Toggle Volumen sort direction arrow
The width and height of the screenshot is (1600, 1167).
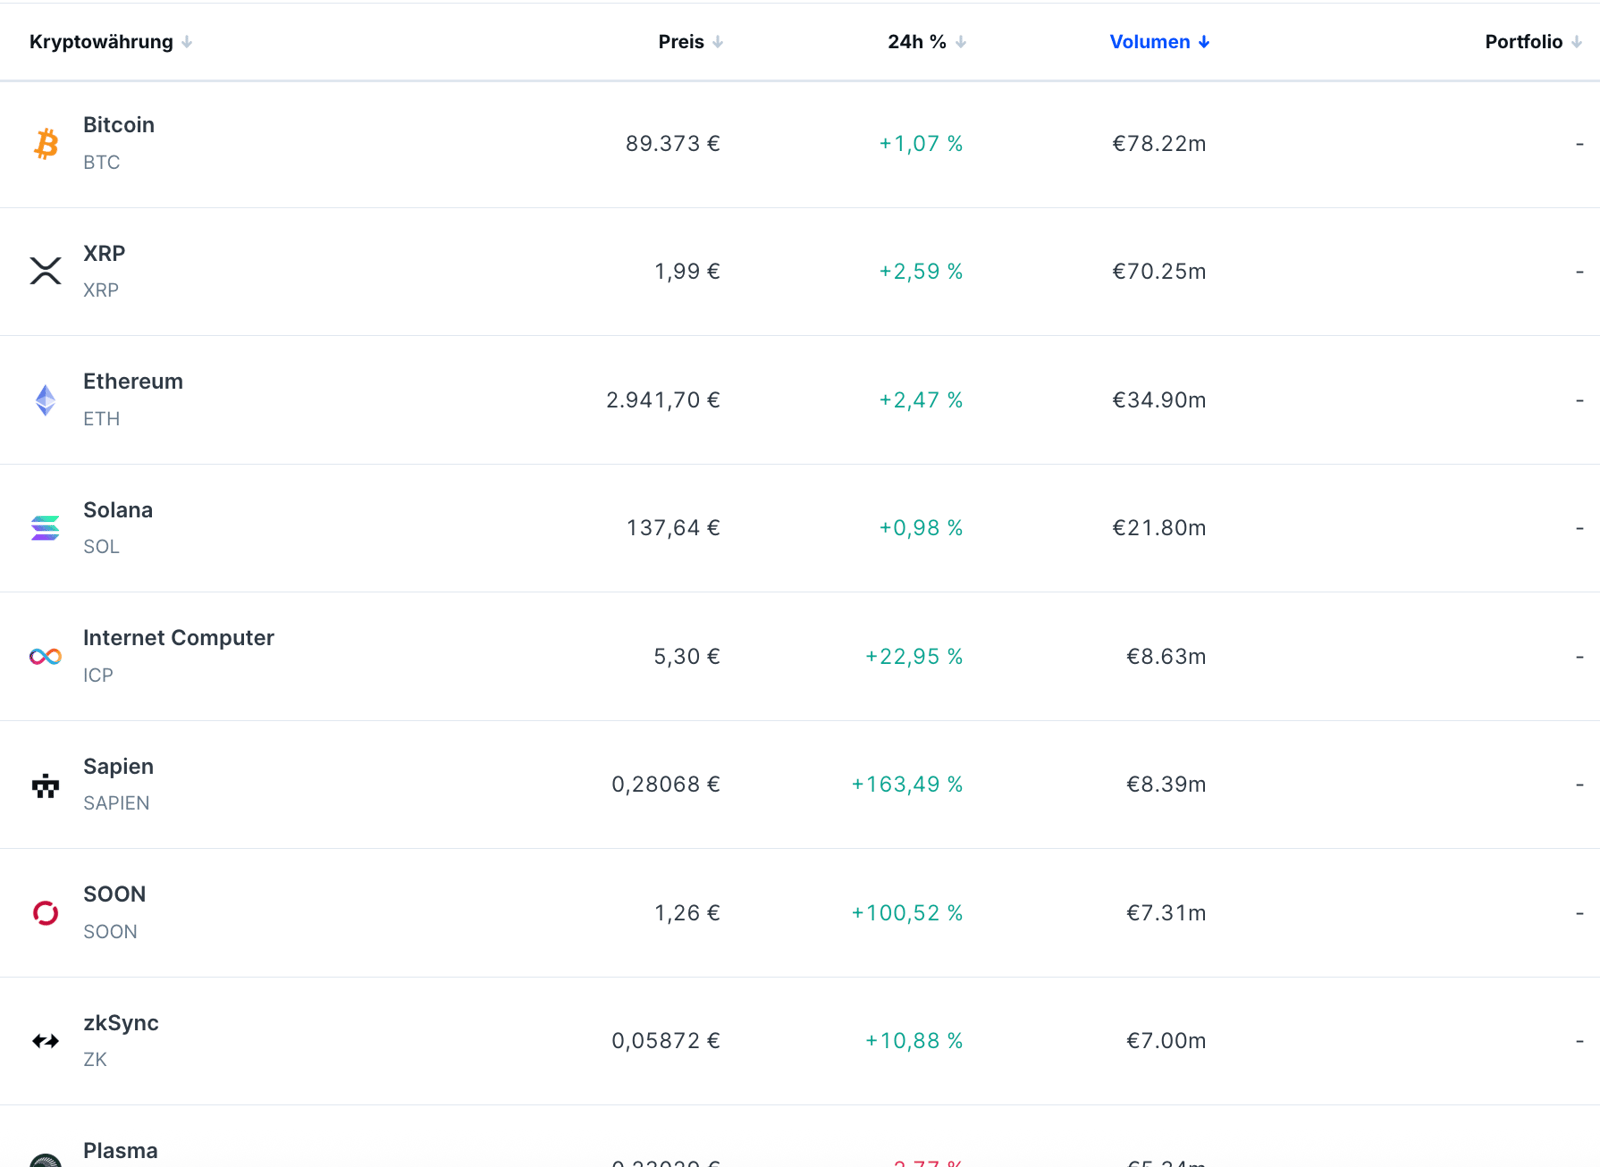[1204, 42]
